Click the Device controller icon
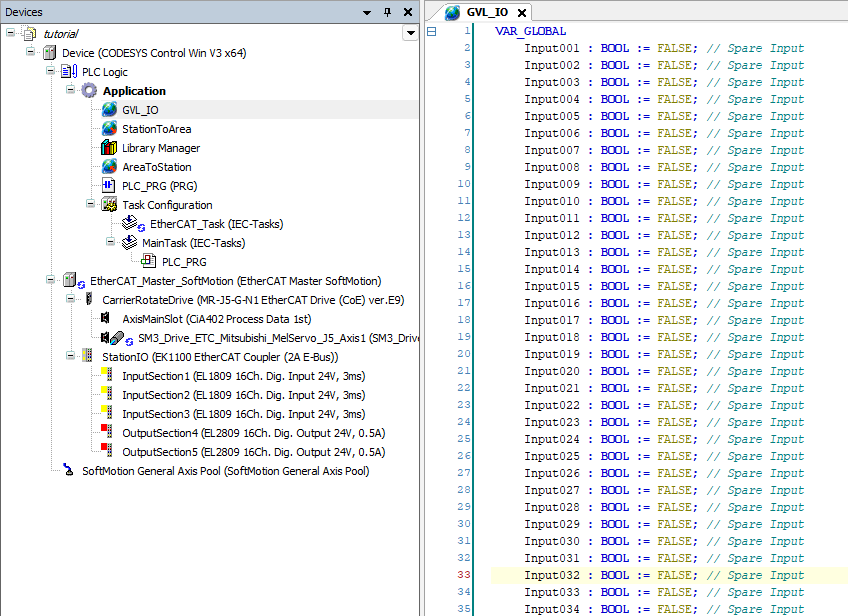The width and height of the screenshot is (848, 616). (x=49, y=52)
